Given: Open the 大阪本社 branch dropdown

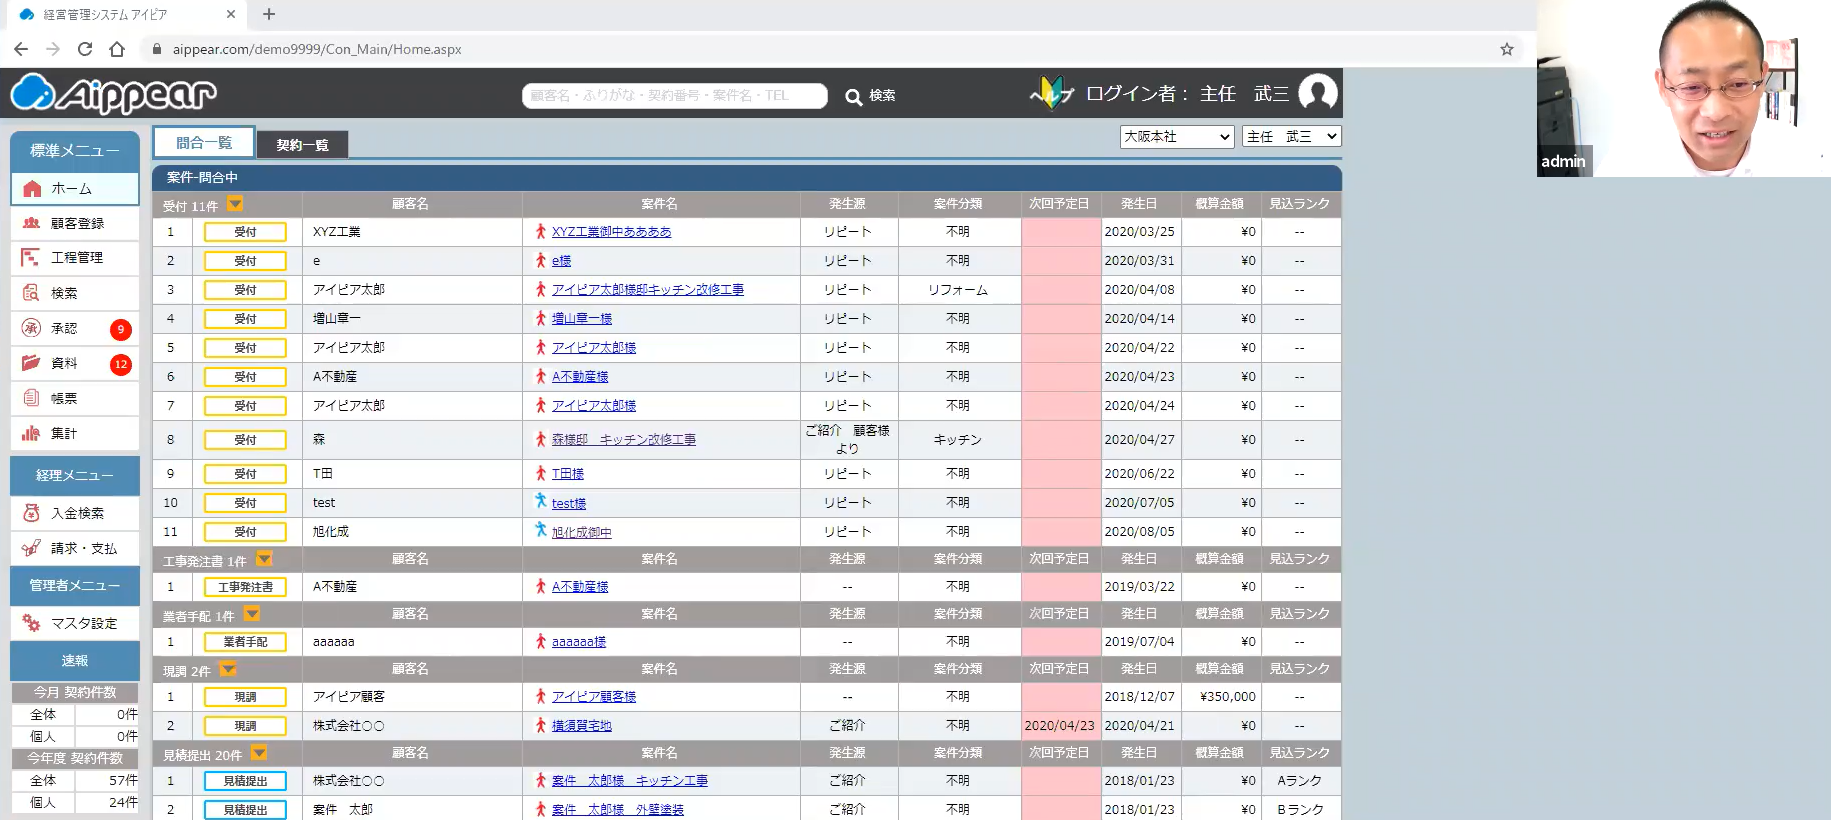Looking at the screenshot, I should (1177, 137).
